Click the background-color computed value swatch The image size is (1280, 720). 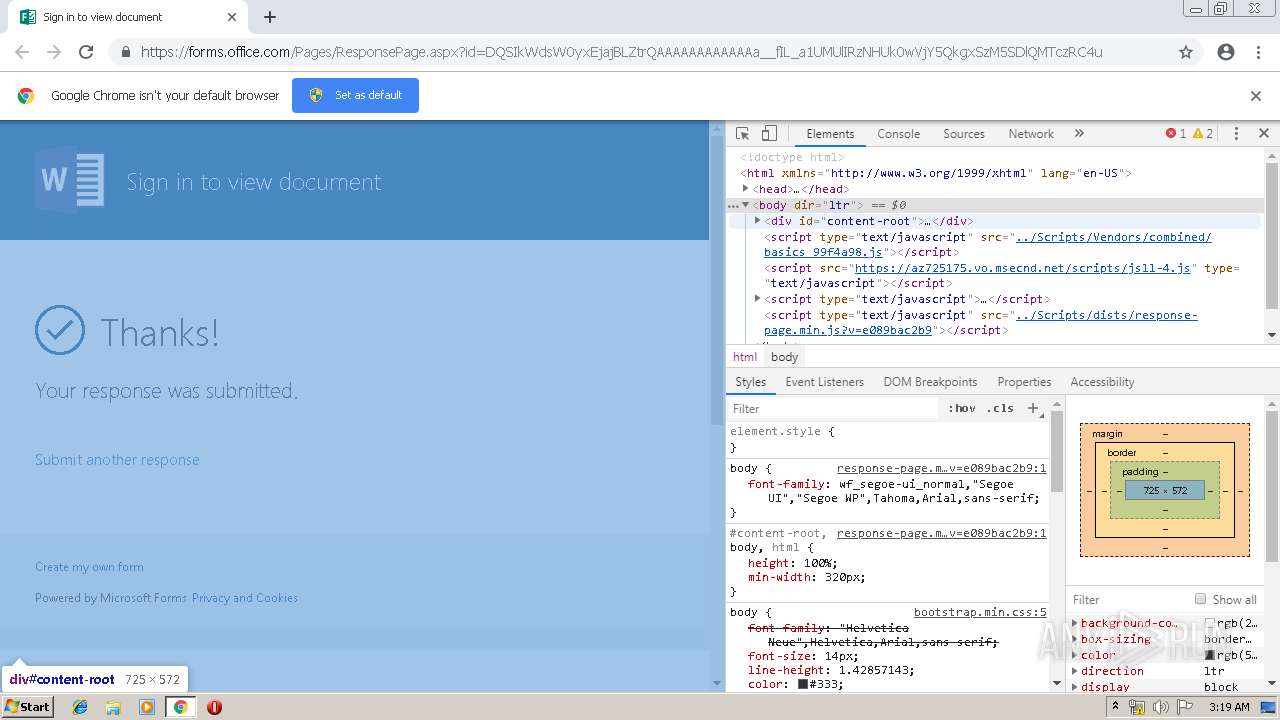pyautogui.click(x=1210, y=623)
